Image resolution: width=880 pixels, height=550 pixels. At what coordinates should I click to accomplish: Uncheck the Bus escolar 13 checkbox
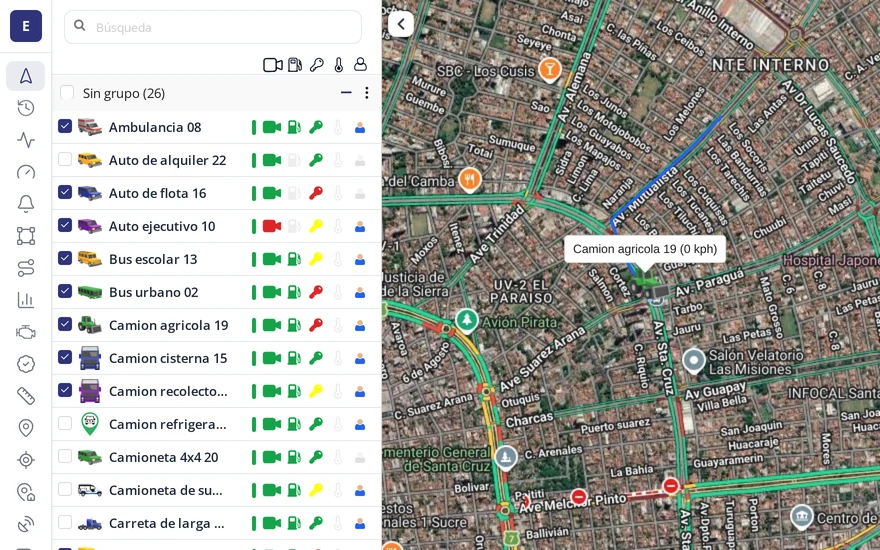tap(65, 258)
